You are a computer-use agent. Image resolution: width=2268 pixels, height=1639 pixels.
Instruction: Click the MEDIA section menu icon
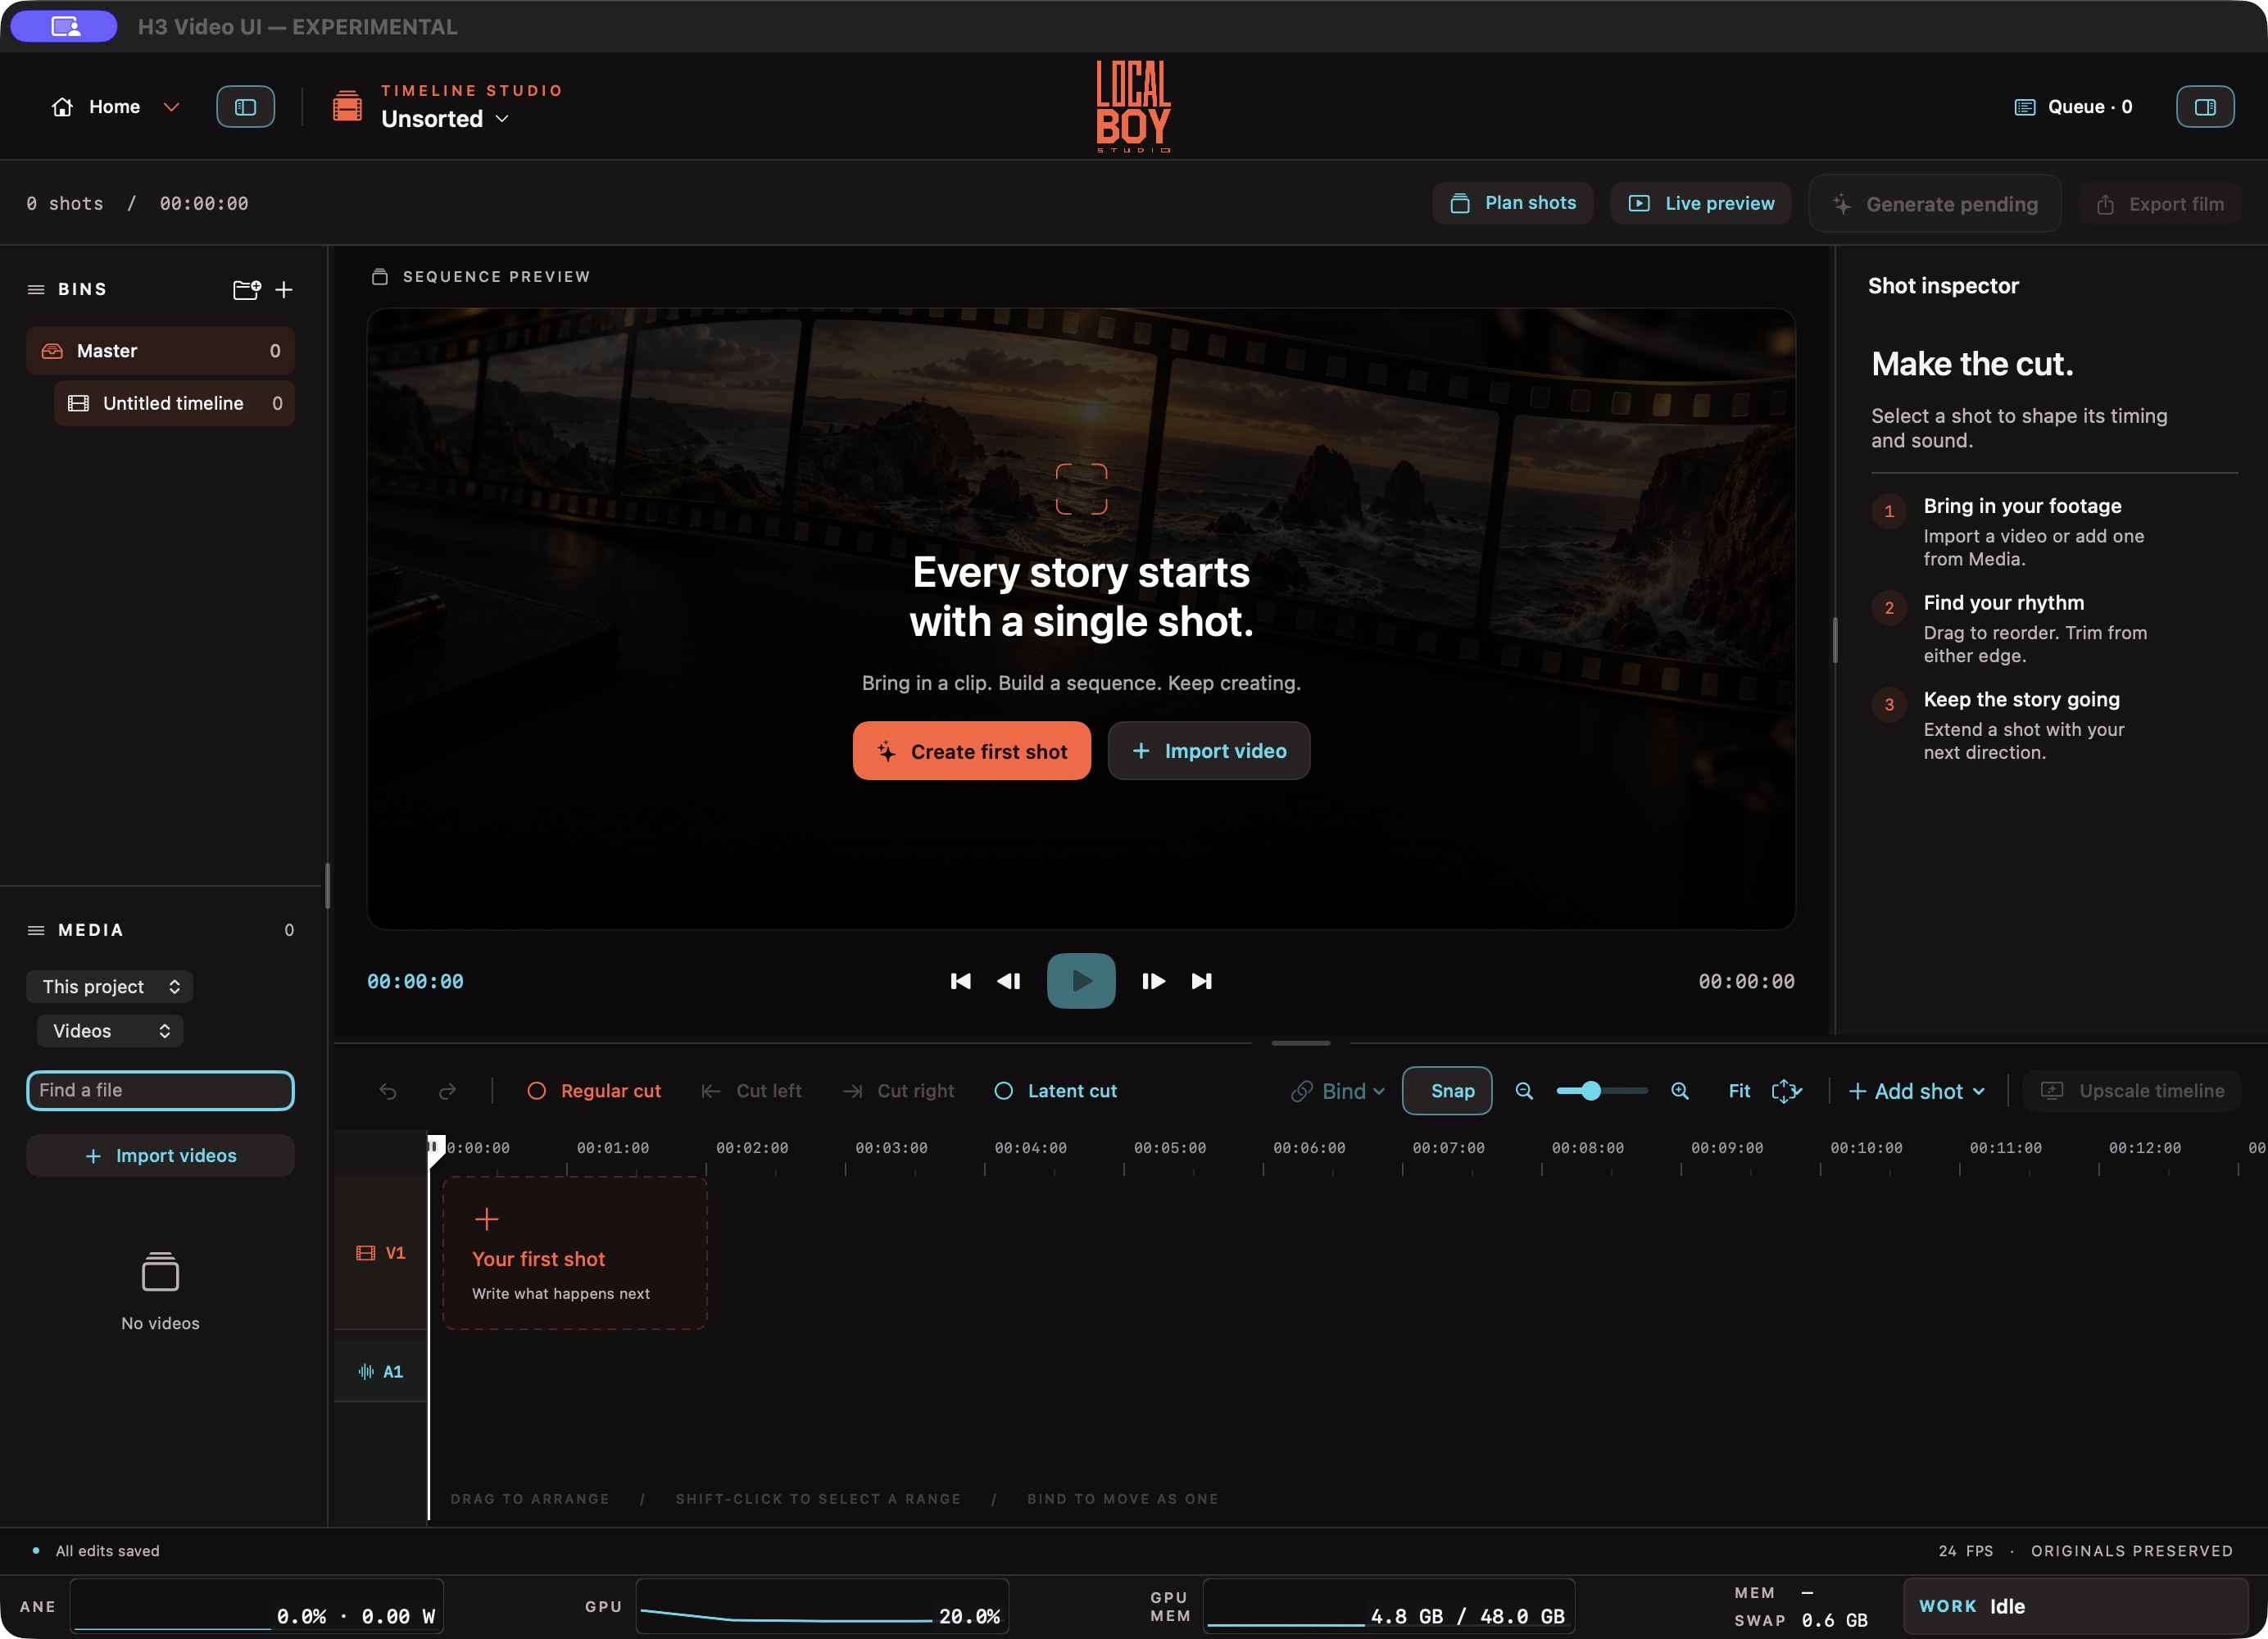point(36,931)
